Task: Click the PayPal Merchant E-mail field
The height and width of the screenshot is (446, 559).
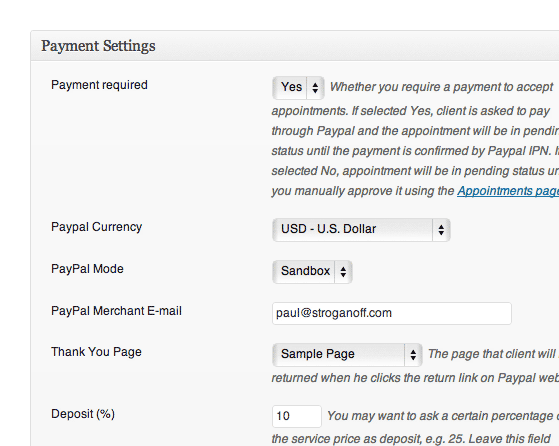Action: tap(392, 313)
